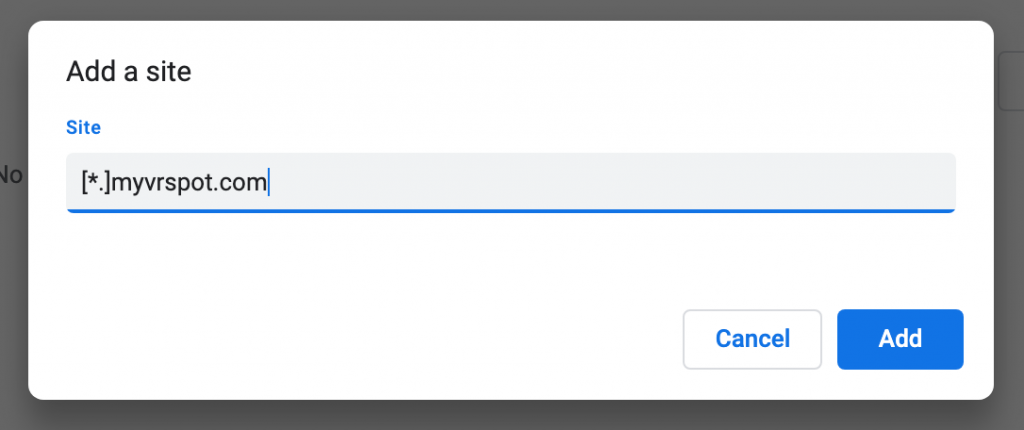Image resolution: width=1024 pixels, height=430 pixels.
Task: Click the [*.] wildcard prefix in Site field
Action: [96, 182]
